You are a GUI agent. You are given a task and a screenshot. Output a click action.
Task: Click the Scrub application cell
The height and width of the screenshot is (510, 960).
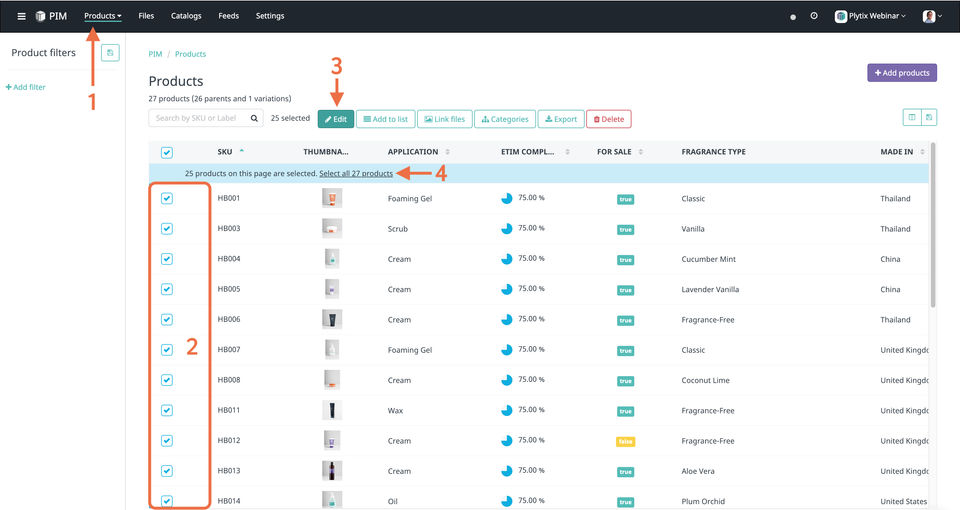(x=397, y=228)
